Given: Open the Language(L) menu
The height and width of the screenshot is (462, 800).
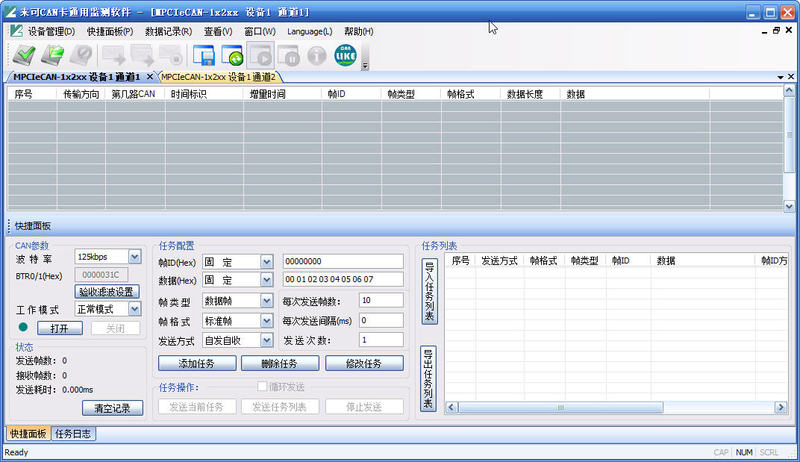Looking at the screenshot, I should (x=309, y=32).
